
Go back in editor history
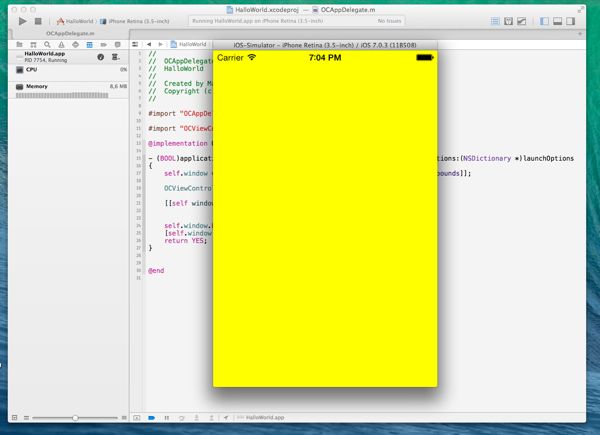coord(149,44)
